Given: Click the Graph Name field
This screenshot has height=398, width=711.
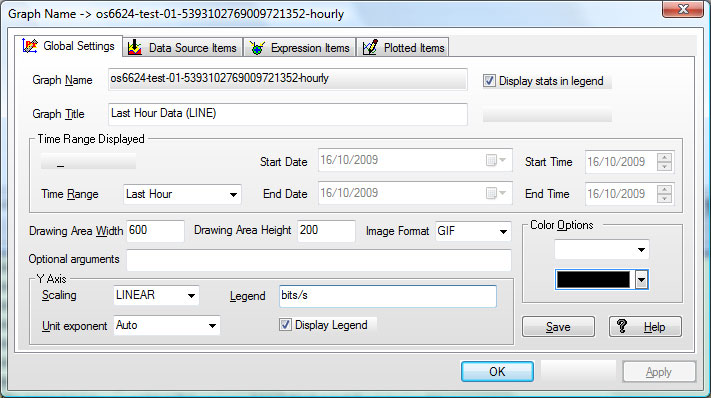Looking at the screenshot, I should 288,79.
